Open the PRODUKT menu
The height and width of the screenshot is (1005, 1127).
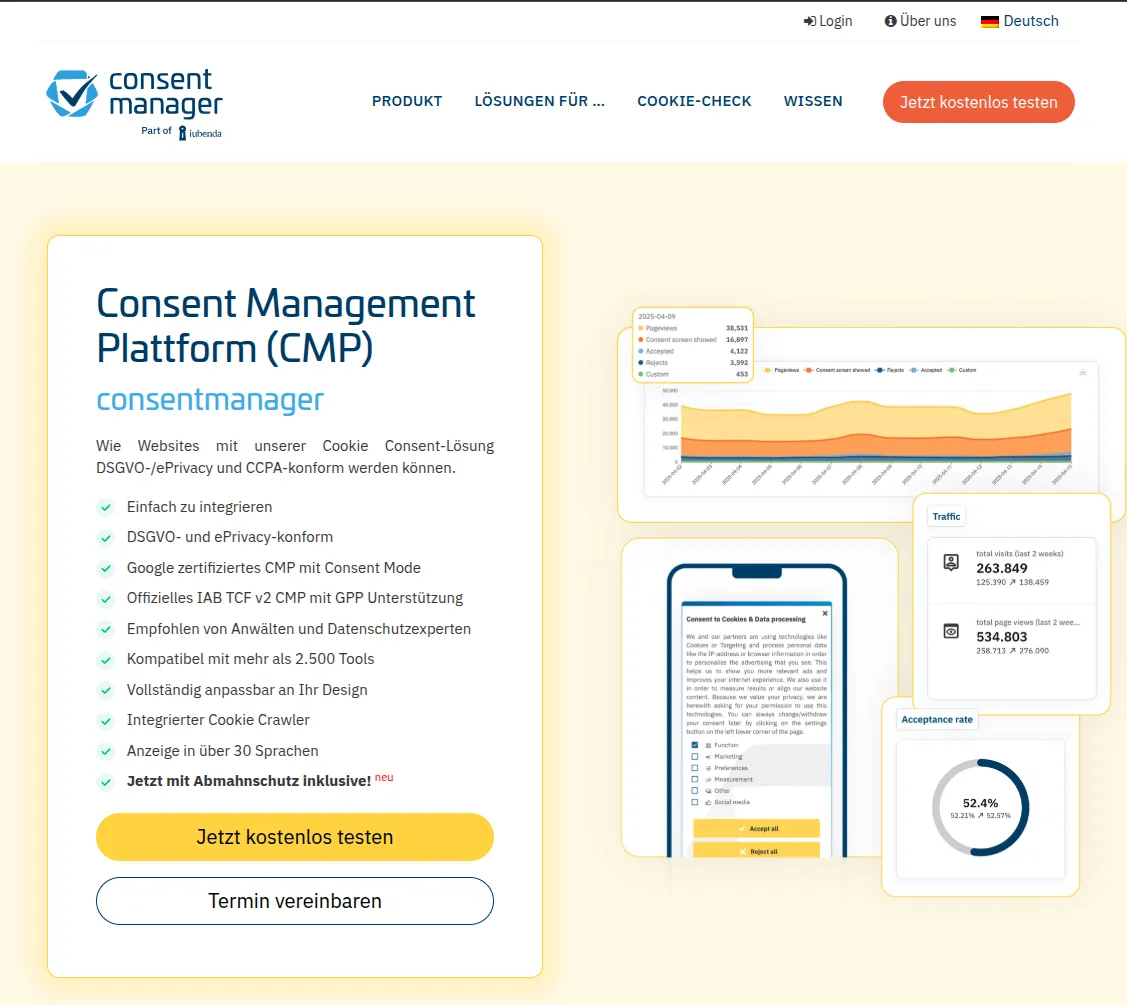407,101
